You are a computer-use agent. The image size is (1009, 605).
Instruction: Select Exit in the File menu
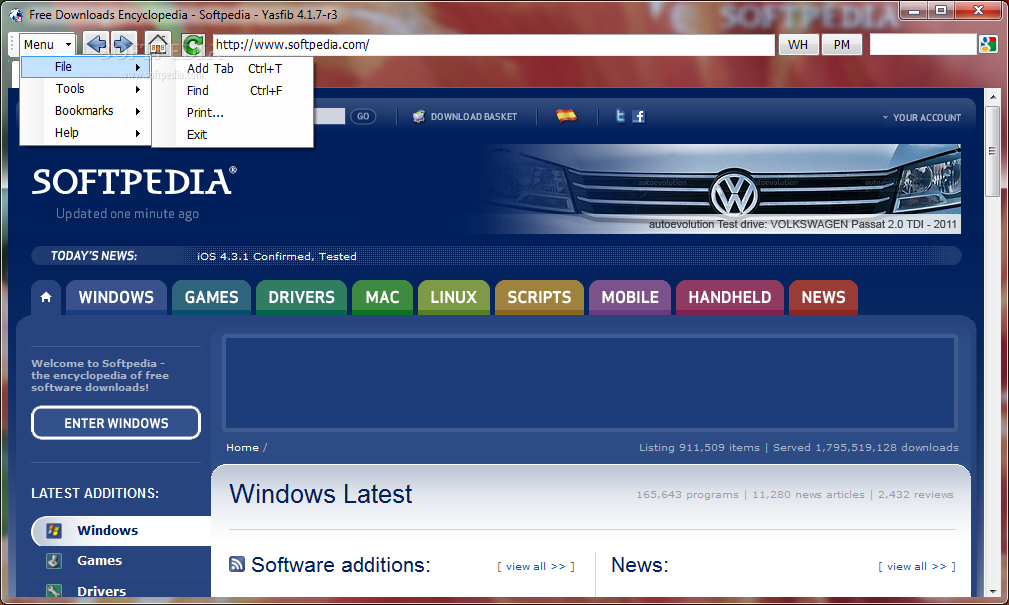click(x=233, y=135)
